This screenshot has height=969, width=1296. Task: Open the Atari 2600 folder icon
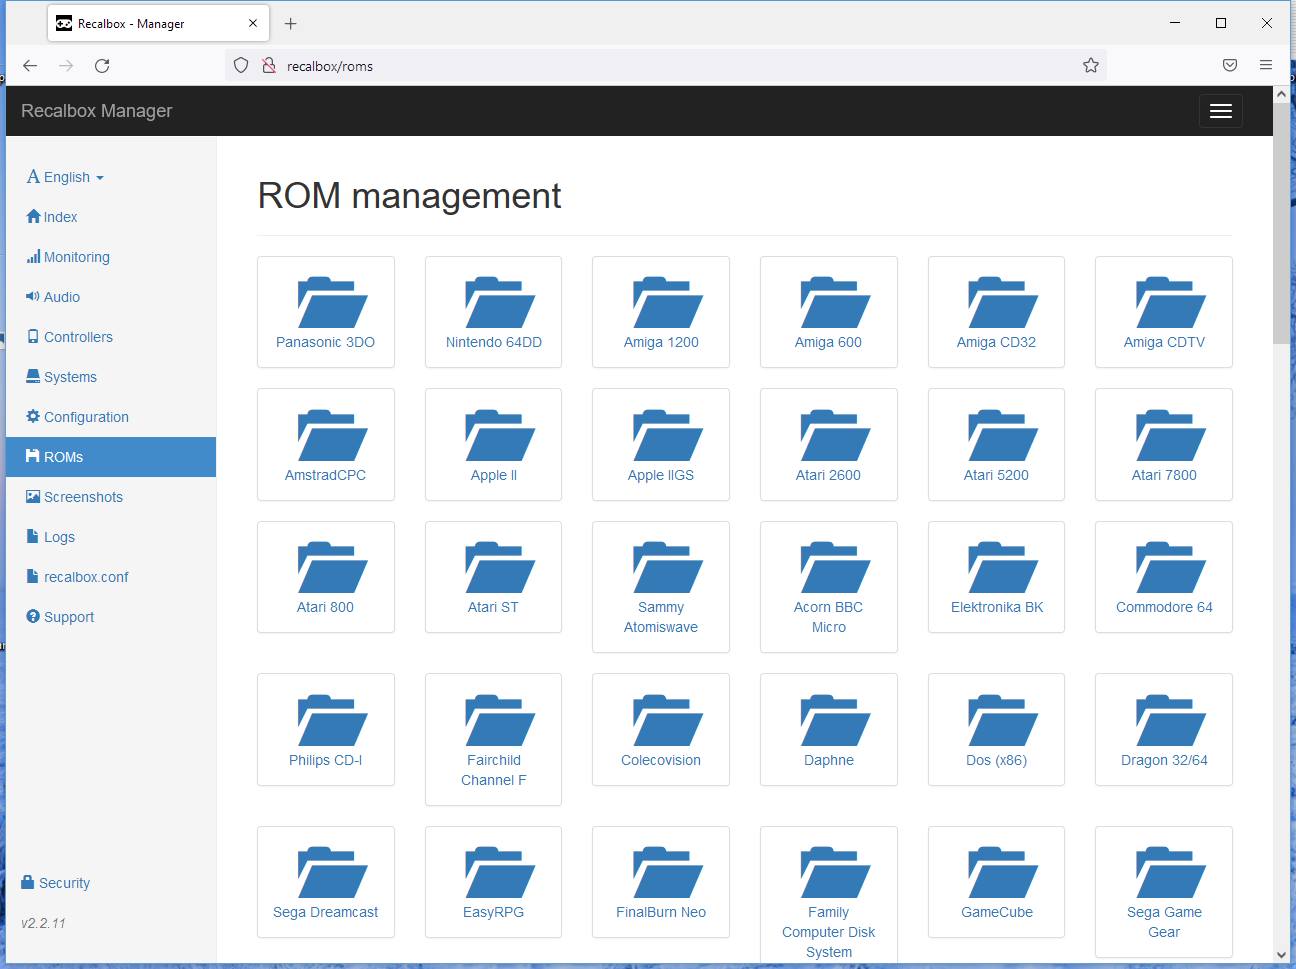click(836, 435)
